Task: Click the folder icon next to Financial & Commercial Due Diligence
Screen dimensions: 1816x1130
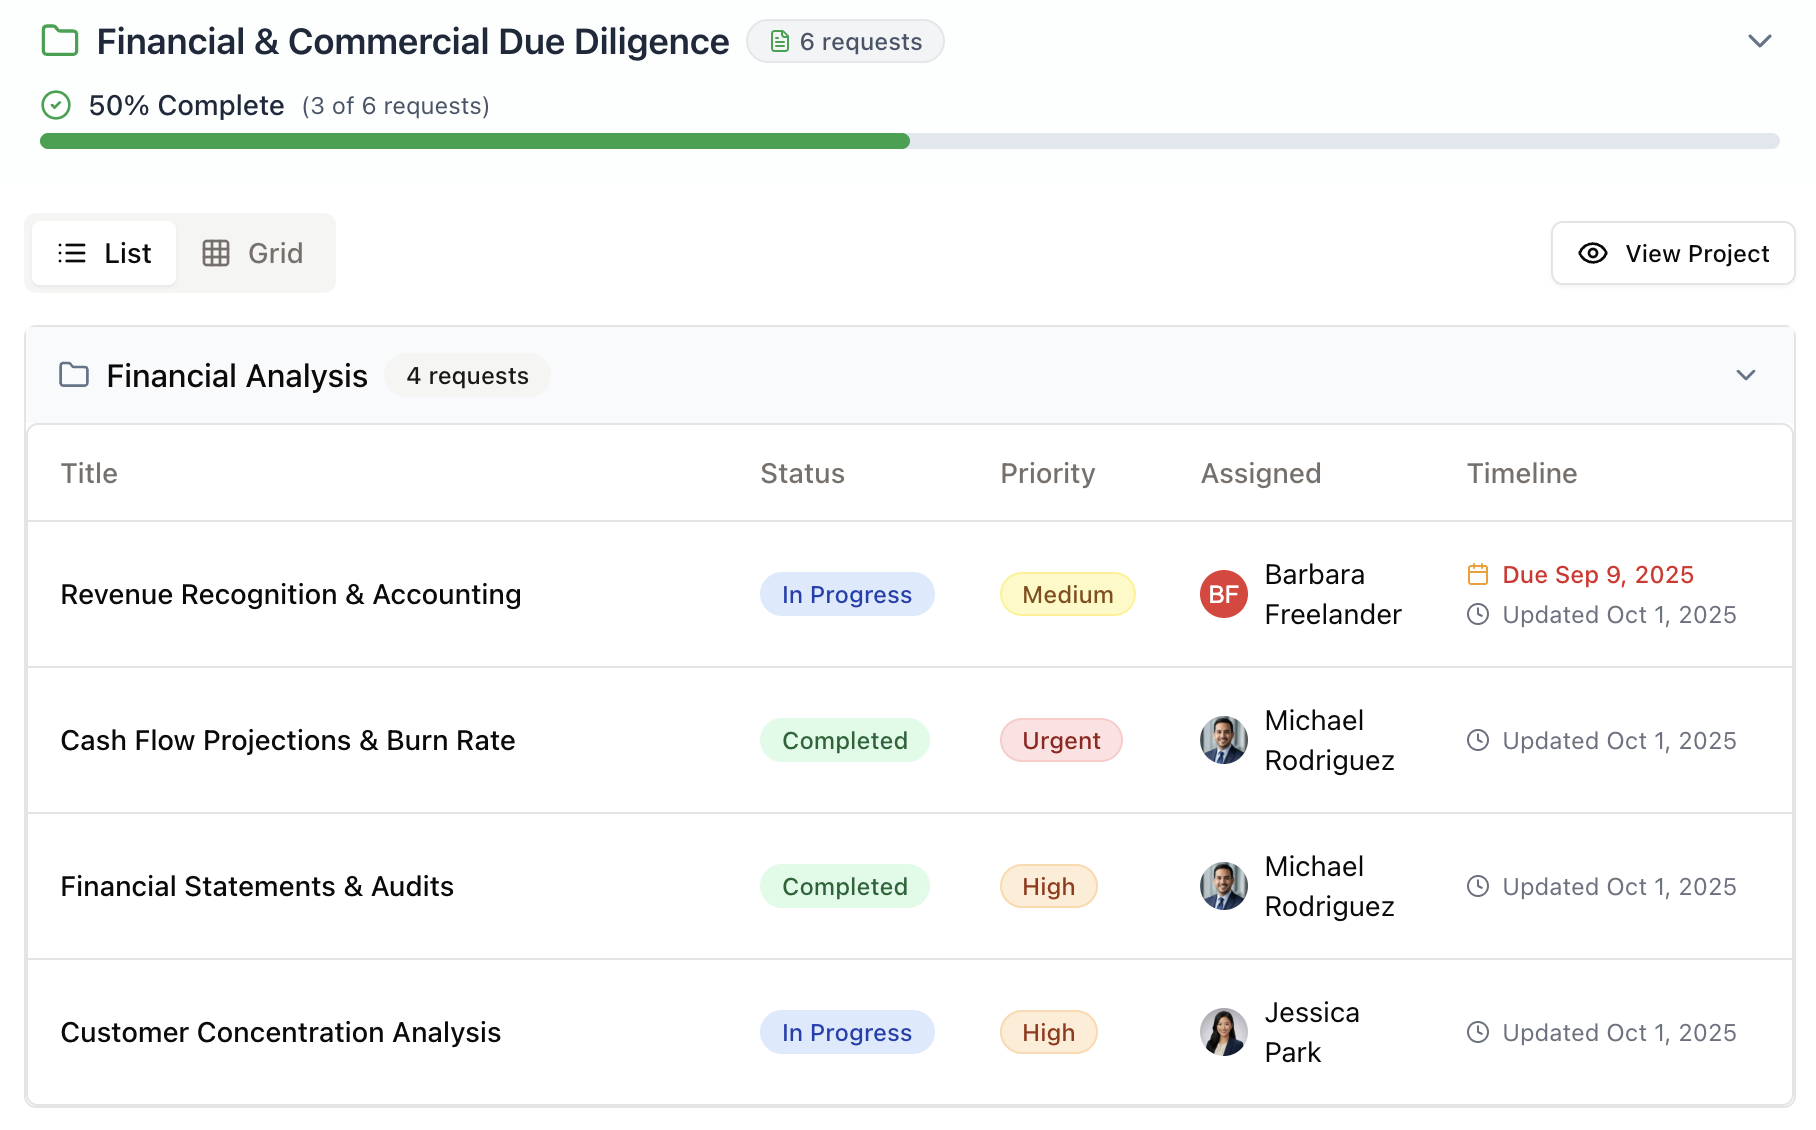Action: tap(59, 41)
